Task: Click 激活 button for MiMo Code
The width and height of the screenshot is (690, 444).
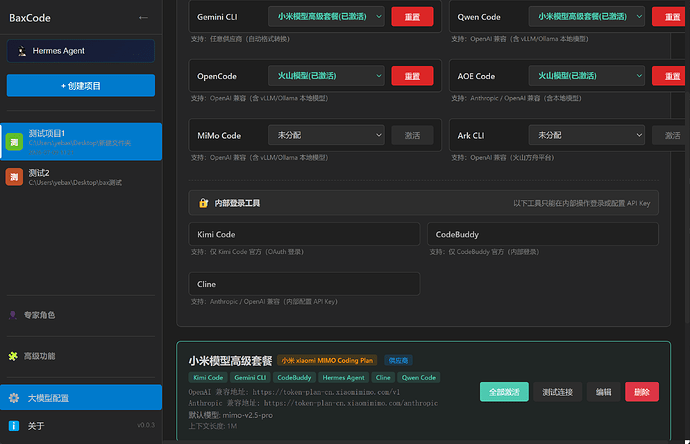Action: coord(412,135)
